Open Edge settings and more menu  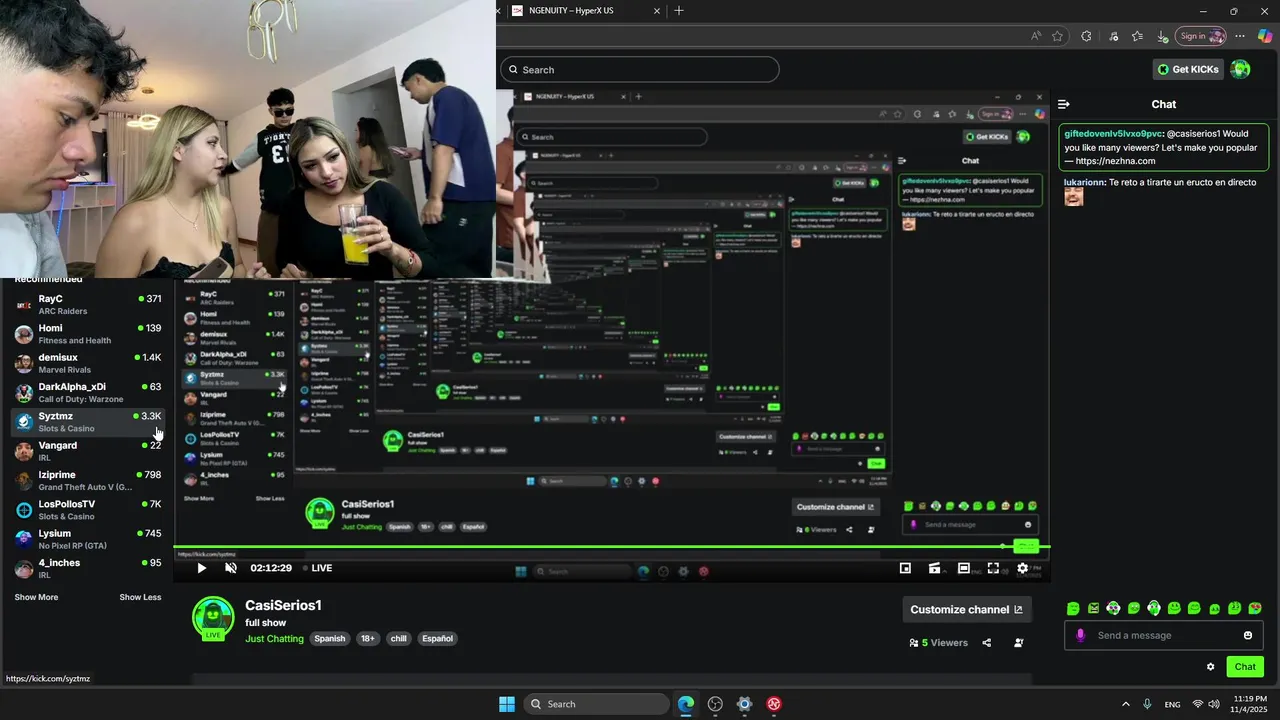coord(1240,36)
